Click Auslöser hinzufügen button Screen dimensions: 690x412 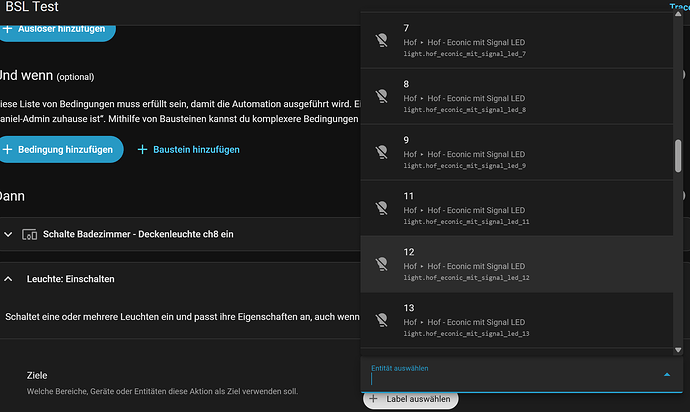57,32
